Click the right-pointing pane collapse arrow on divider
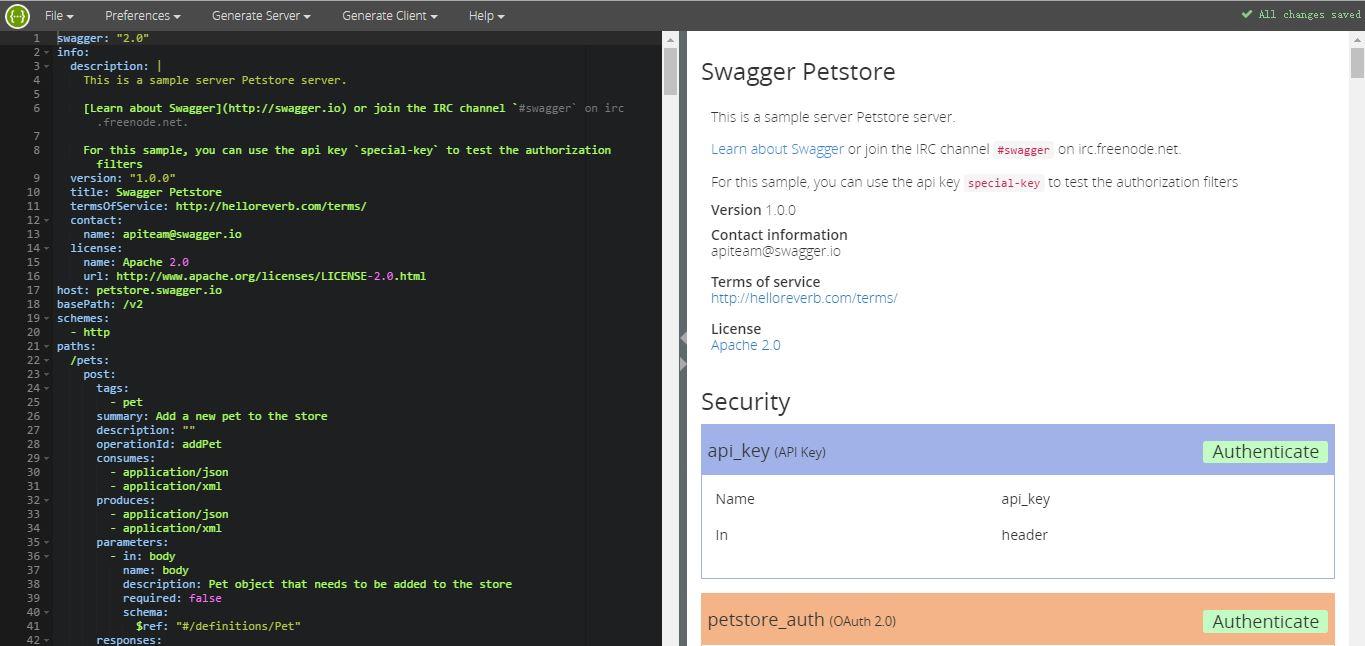 click(x=684, y=364)
